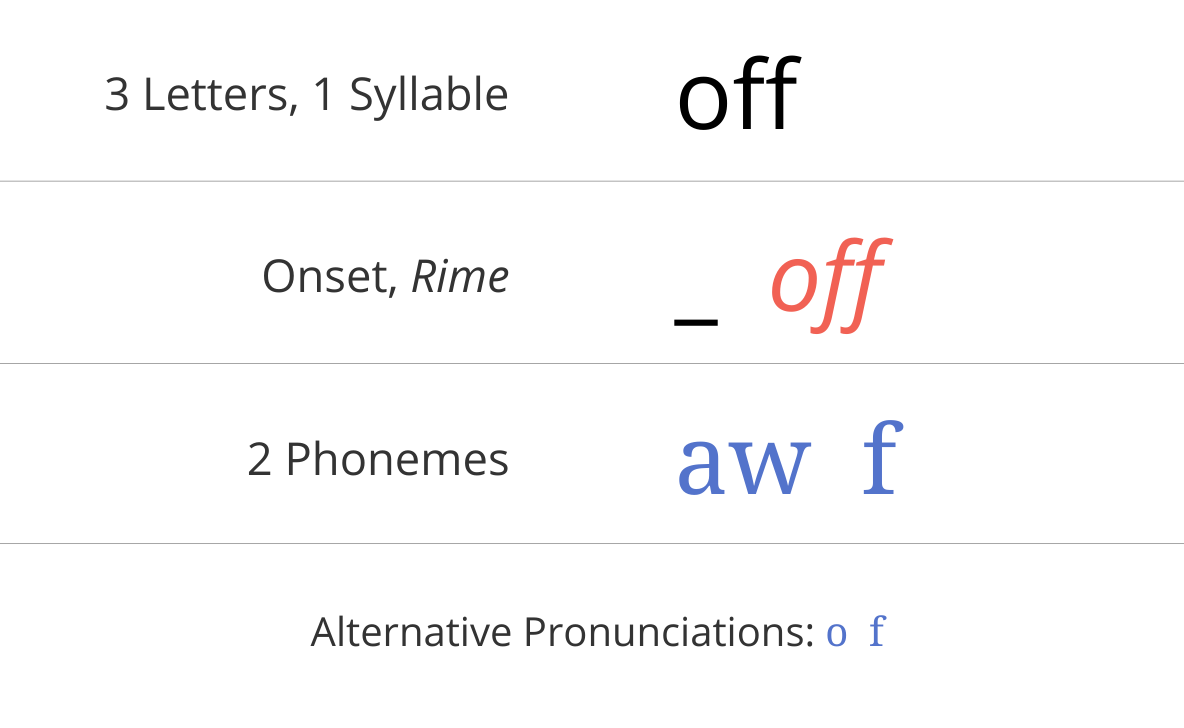
Task: Click the large black word "off"
Action: [738, 94]
